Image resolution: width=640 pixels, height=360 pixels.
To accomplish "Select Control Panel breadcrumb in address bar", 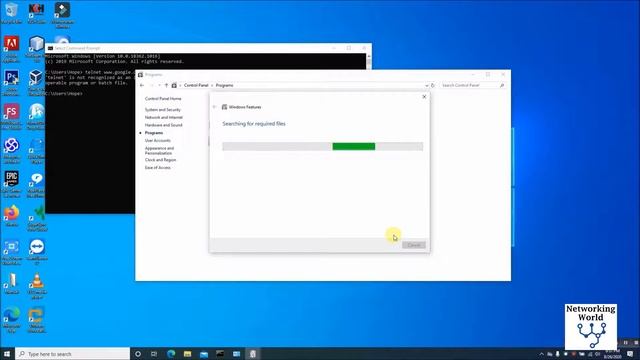I will click(x=196, y=85).
